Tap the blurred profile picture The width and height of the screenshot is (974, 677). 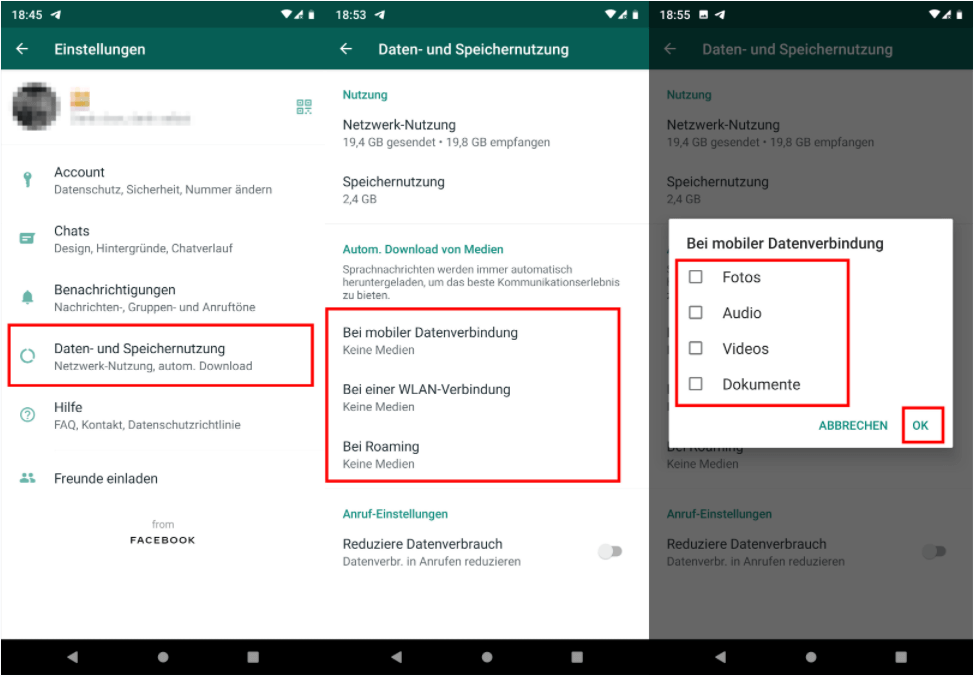(36, 107)
